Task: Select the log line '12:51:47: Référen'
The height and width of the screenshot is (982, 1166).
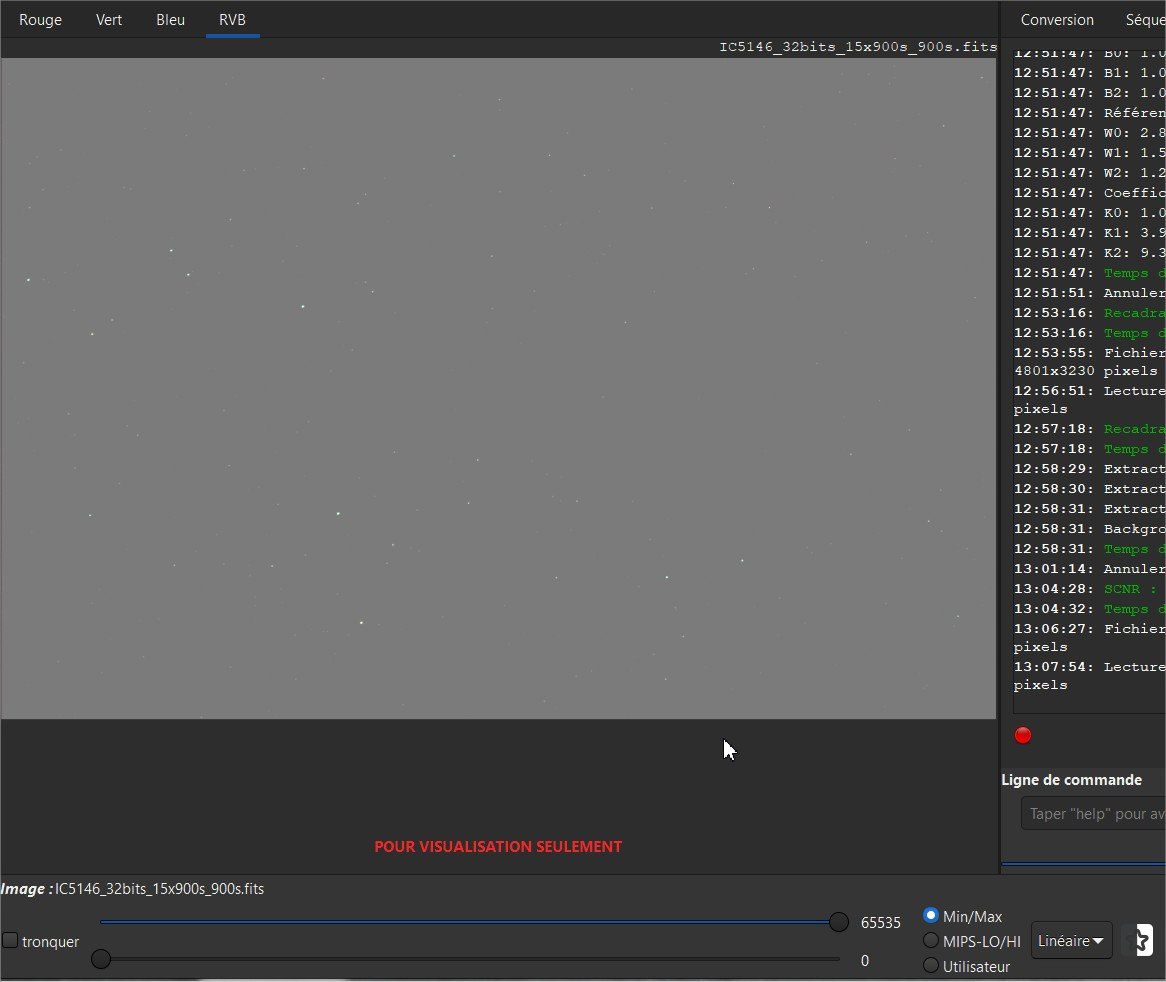Action: pos(1089,112)
